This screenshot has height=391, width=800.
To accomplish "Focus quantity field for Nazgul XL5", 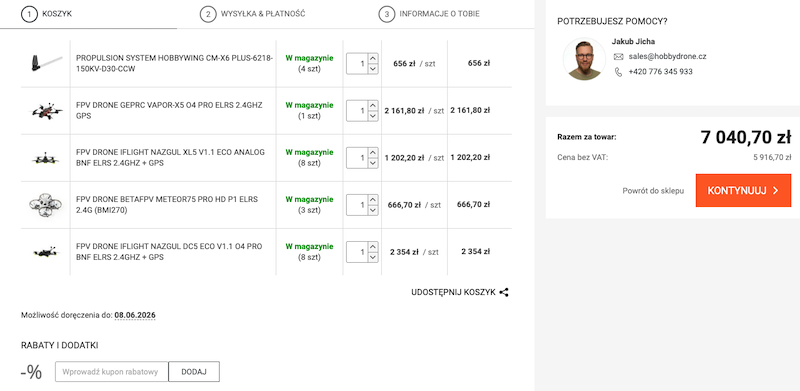I will 357,158.
